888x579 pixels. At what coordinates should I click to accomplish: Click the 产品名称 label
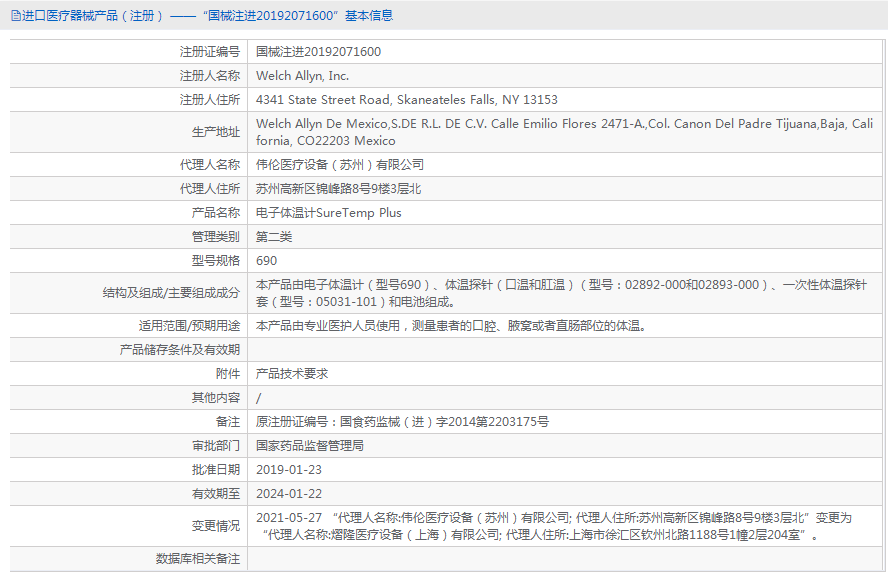coord(216,213)
